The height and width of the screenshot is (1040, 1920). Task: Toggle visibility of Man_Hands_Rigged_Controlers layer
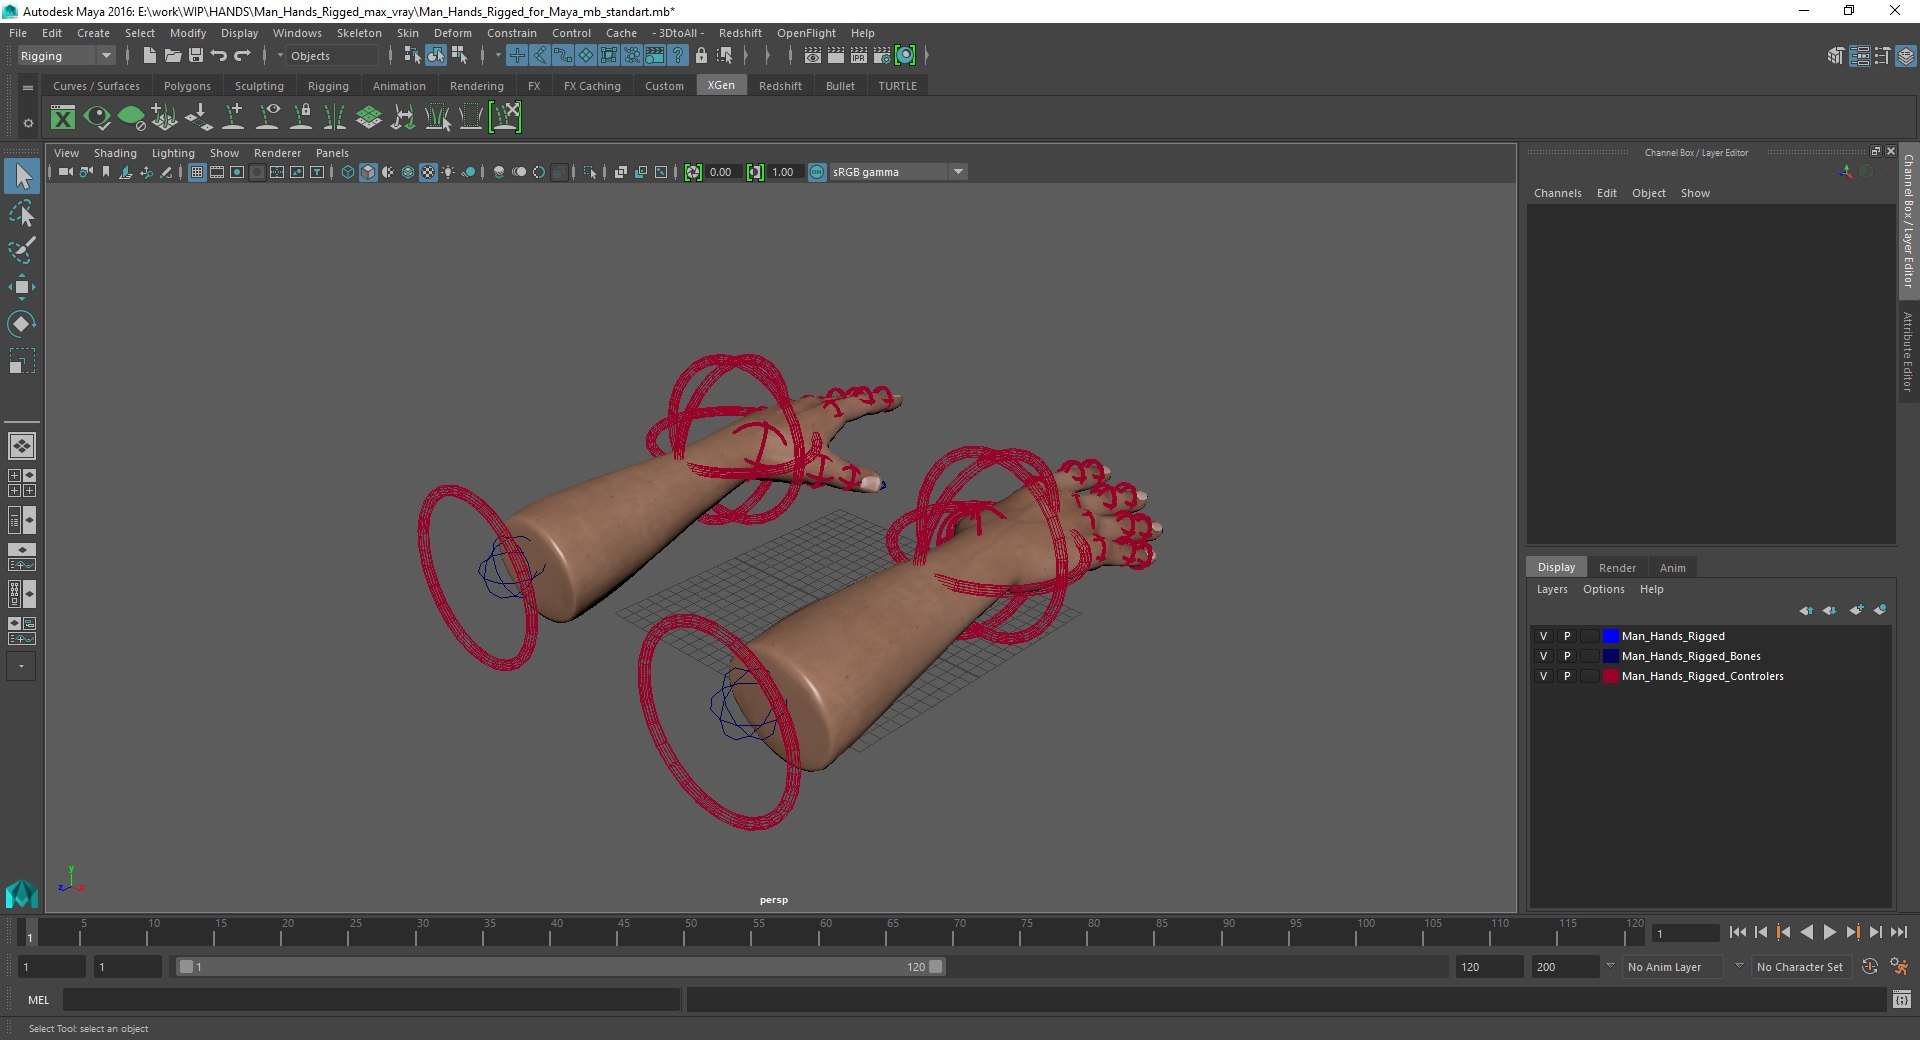pyautogui.click(x=1543, y=676)
